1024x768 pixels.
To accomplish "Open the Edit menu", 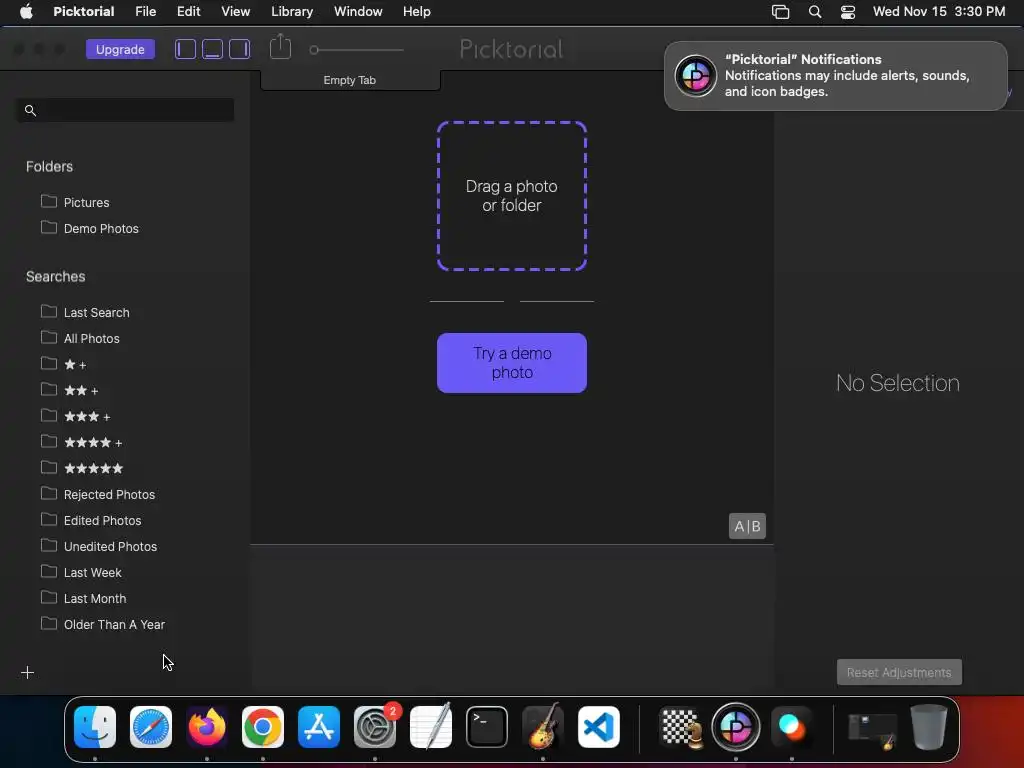I will 189,12.
